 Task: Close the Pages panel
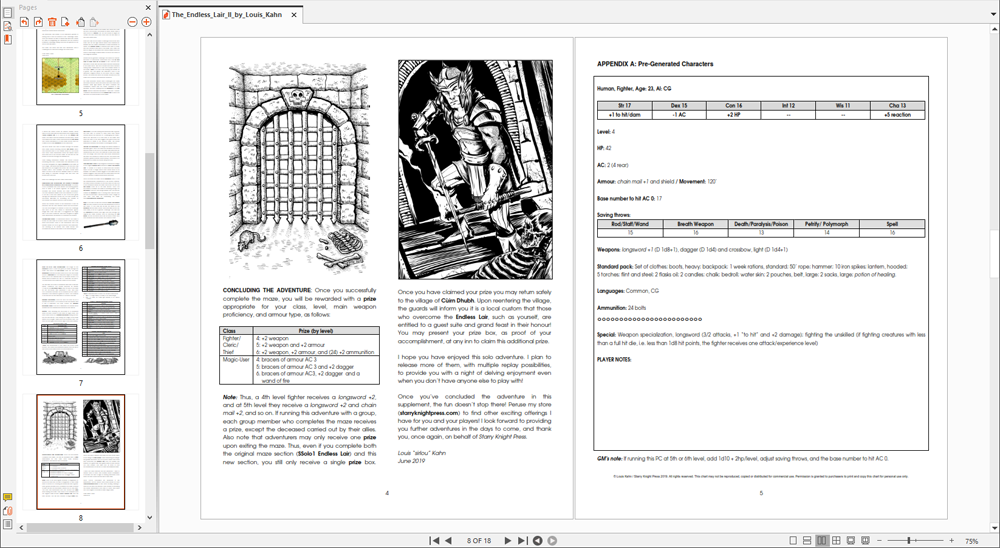click(x=149, y=7)
